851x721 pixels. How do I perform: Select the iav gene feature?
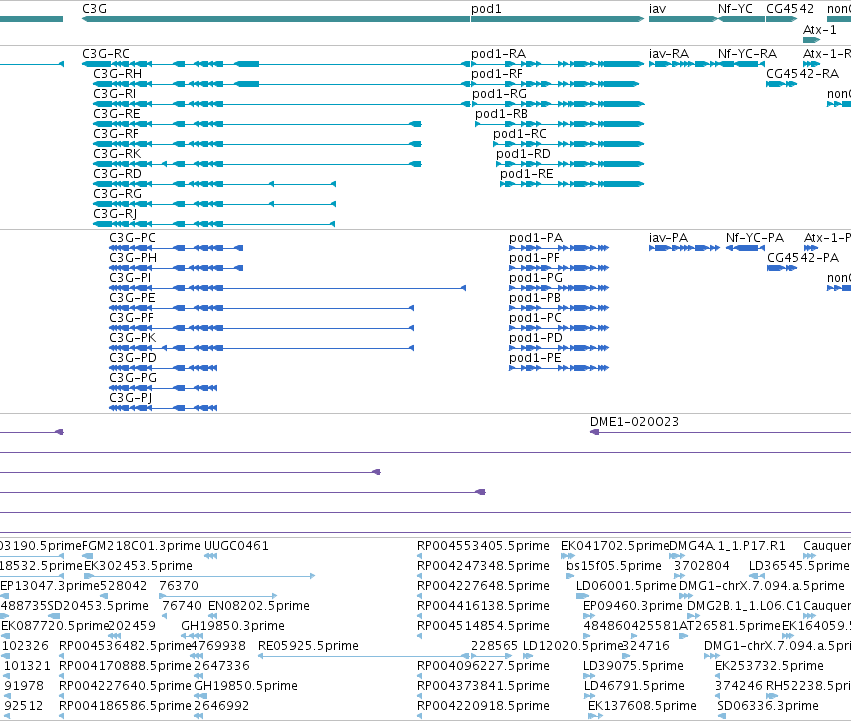683,19
